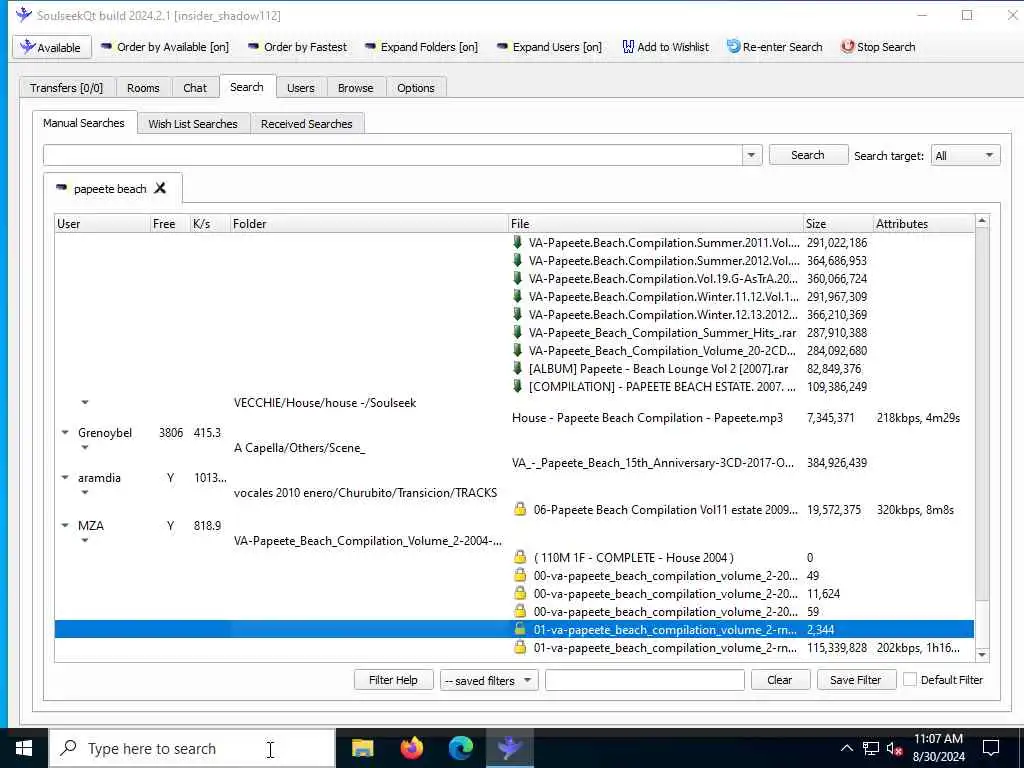The height and width of the screenshot is (768, 1024).
Task: Collapse the VECCHIE/House/house folder node
Action: (x=85, y=402)
